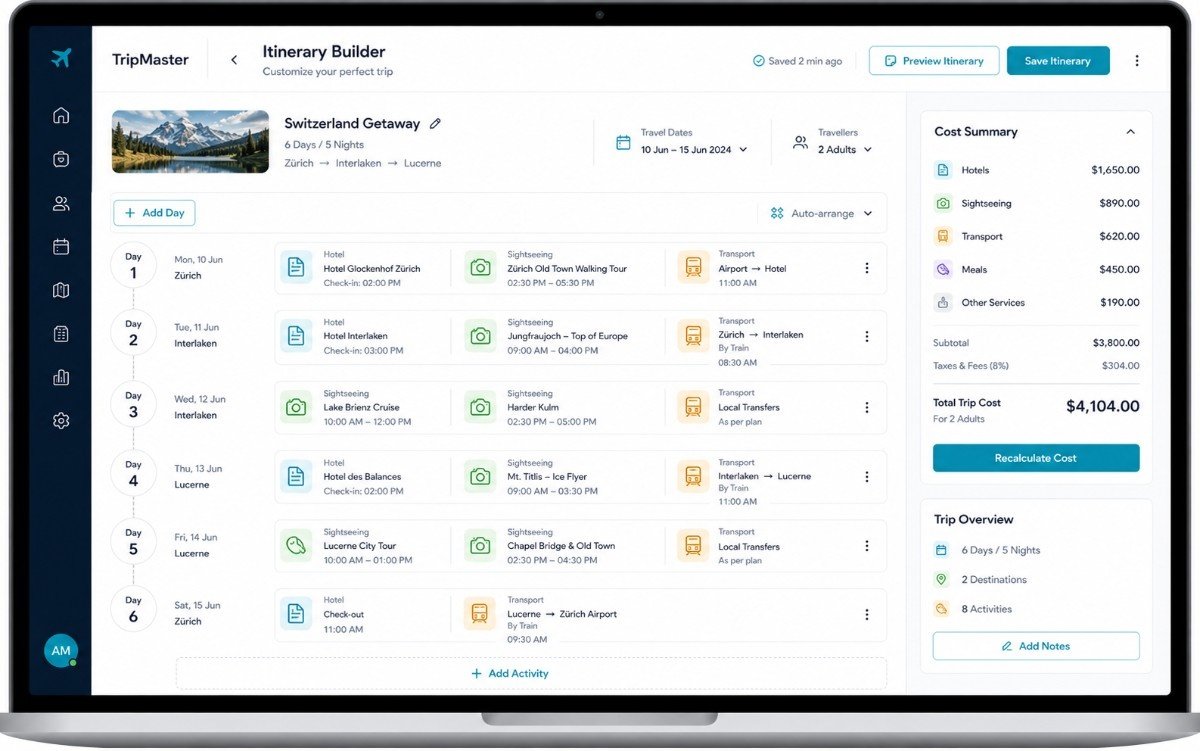The image size is (1200, 751).
Task: Open Day 2 row options menu
Action: pos(867,337)
